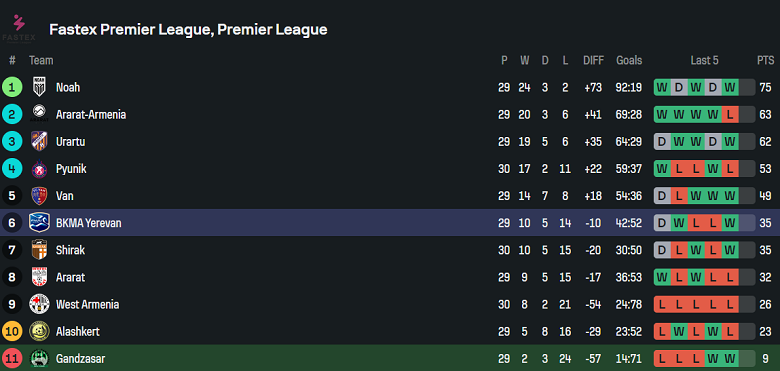Click the Last 5 column header
This screenshot has height=371, width=780.
click(x=704, y=61)
